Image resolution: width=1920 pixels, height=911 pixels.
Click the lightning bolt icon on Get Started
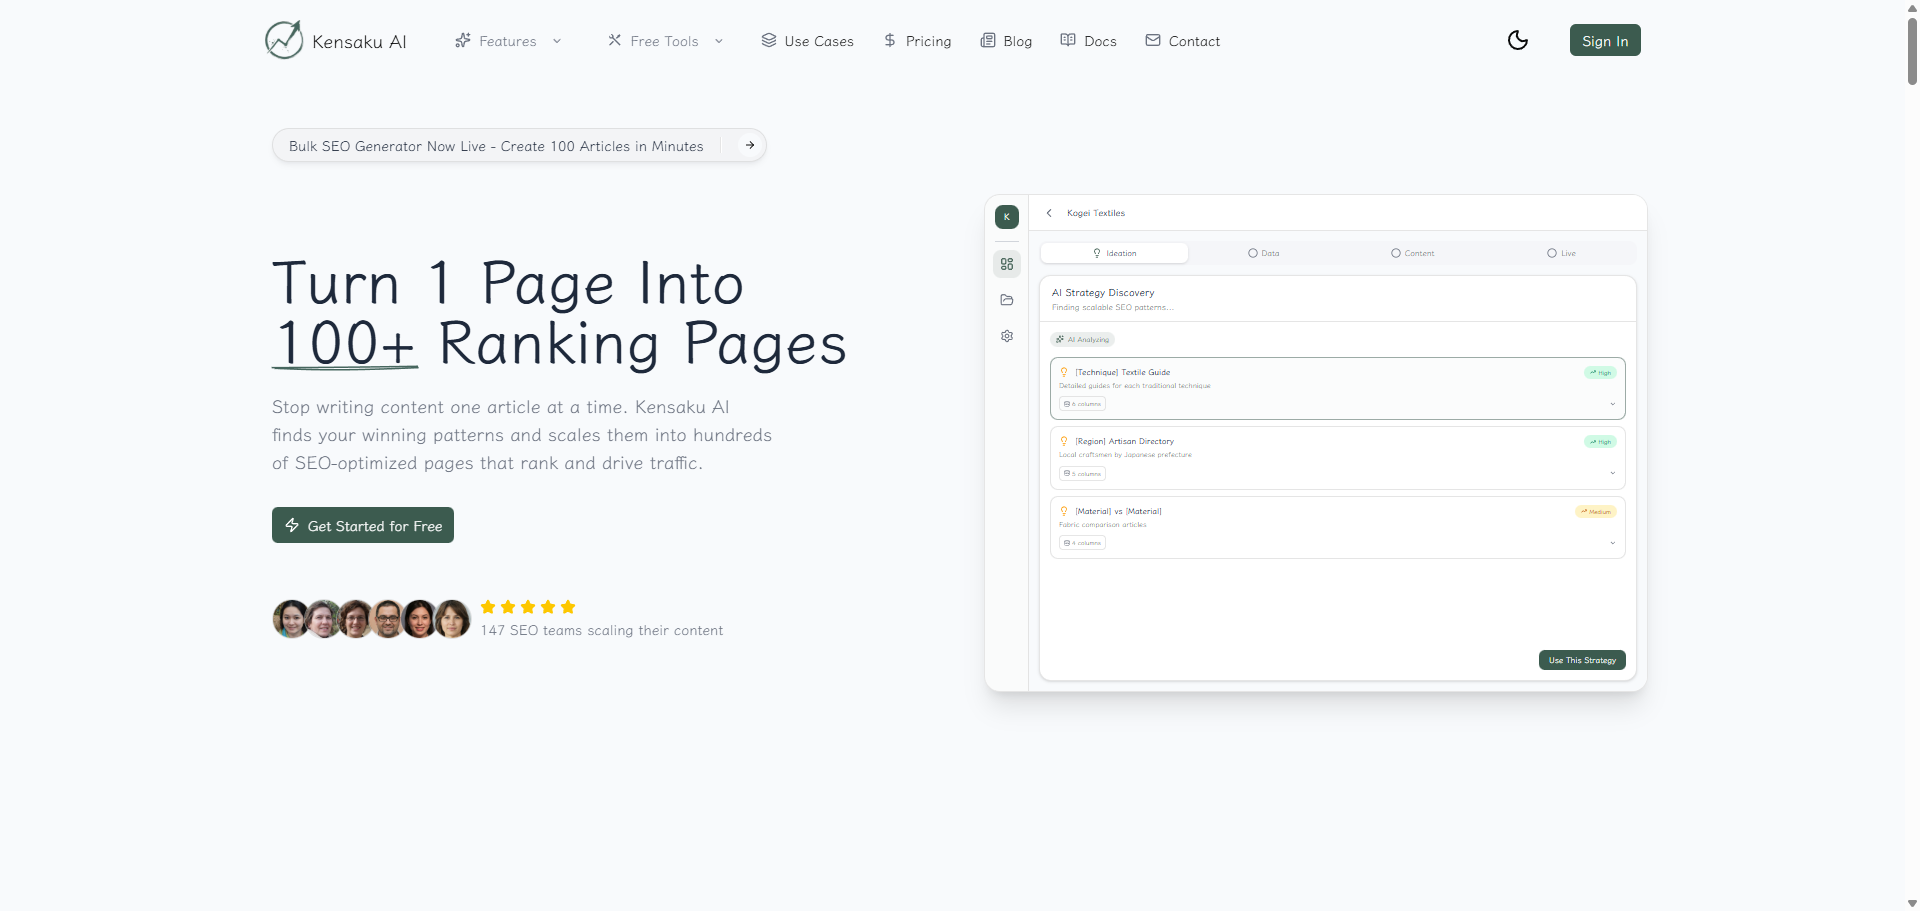tap(293, 525)
